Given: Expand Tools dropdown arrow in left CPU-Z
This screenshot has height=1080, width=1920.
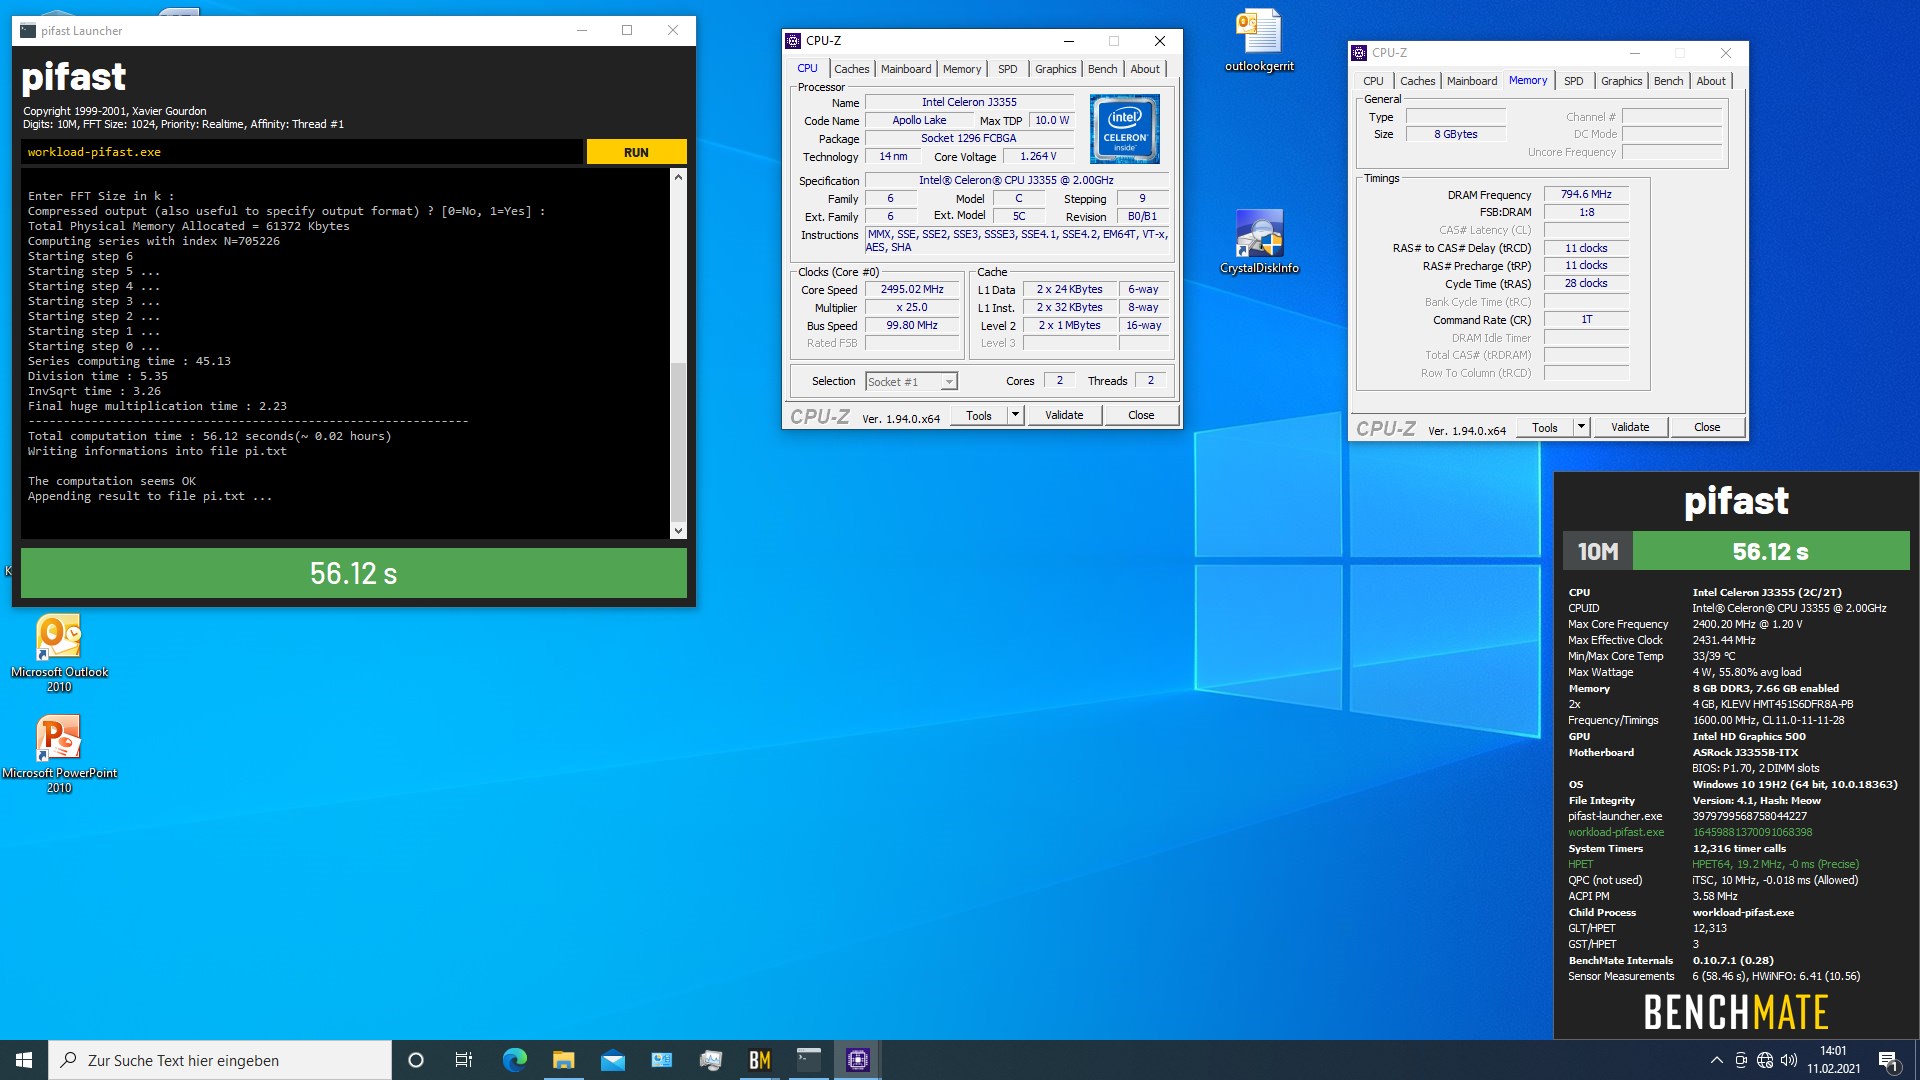Looking at the screenshot, I should coord(1016,415).
